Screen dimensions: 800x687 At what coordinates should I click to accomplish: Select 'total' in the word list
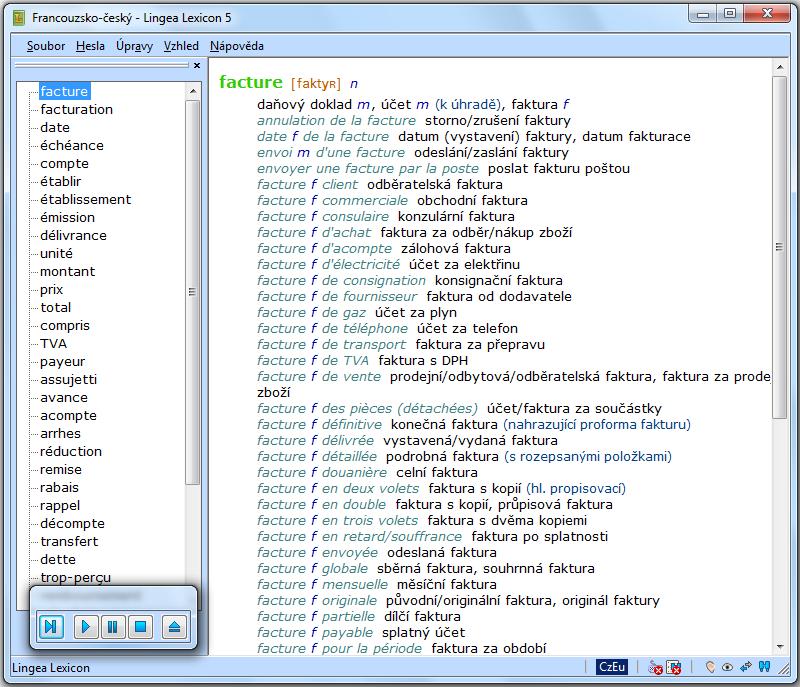coord(56,308)
